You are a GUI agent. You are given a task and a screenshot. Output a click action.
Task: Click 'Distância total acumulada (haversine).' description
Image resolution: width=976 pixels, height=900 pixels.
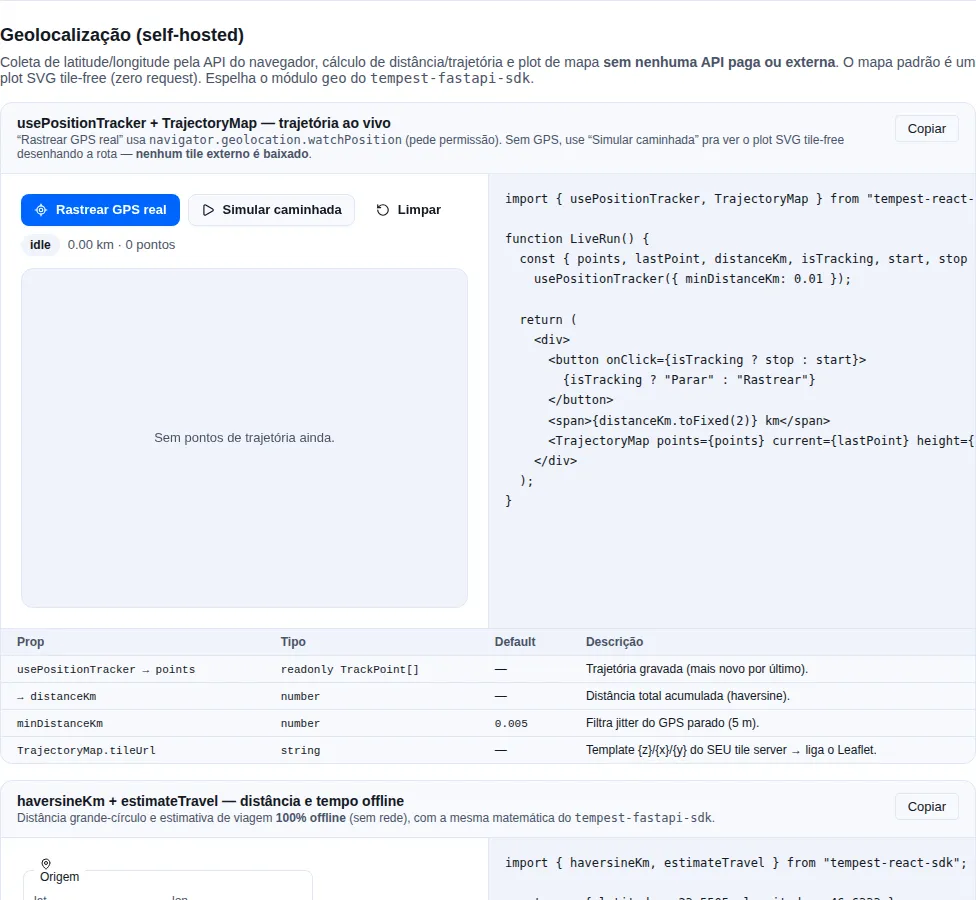687,696
